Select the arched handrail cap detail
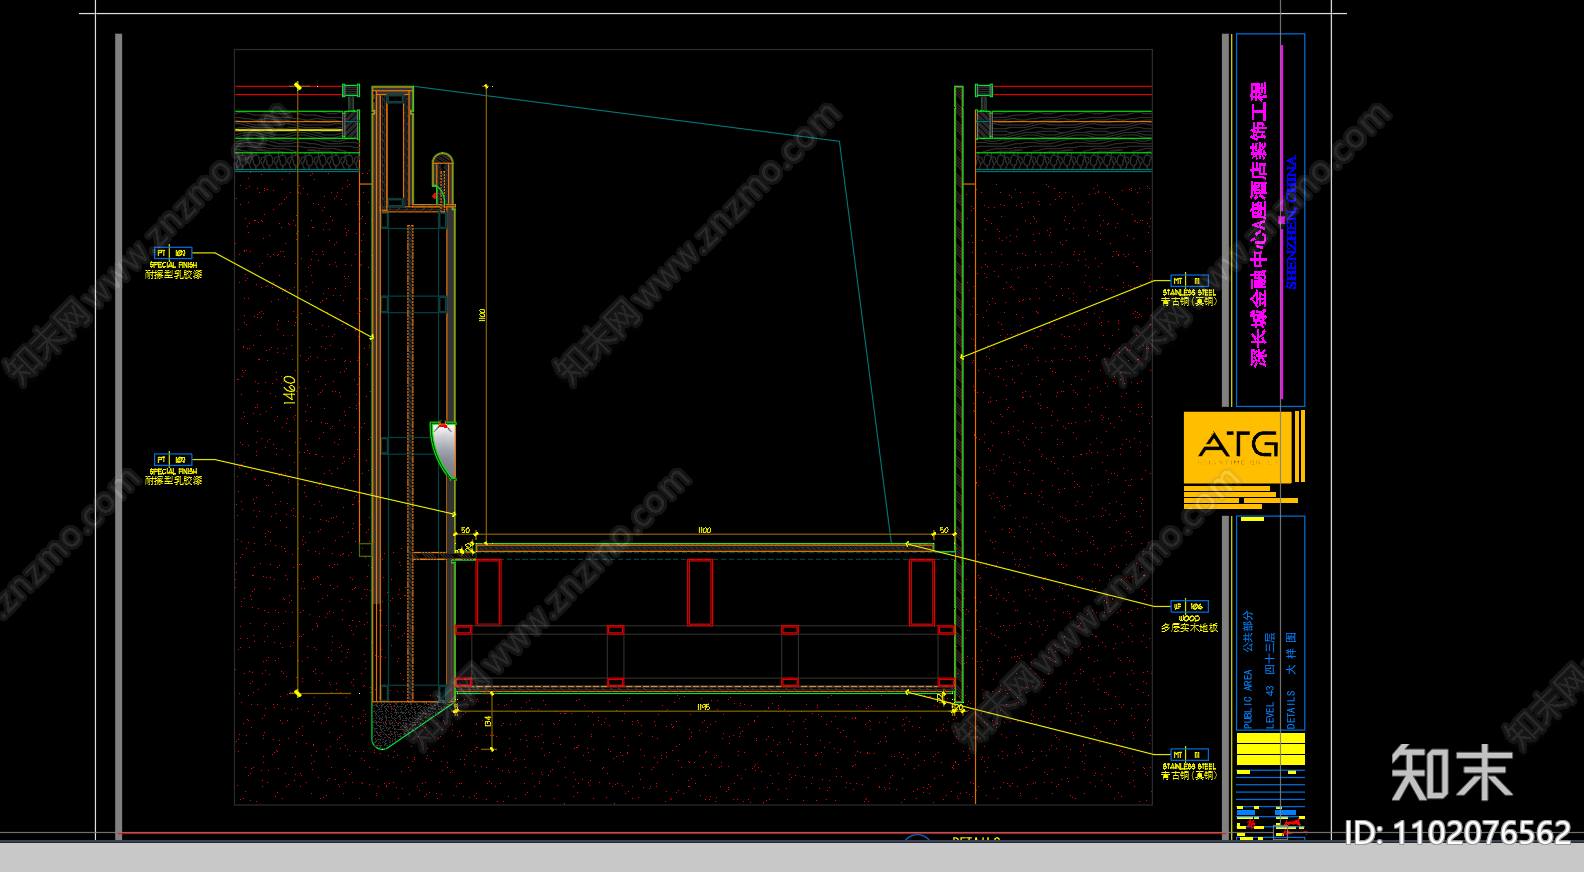The height and width of the screenshot is (872, 1584). tap(442, 178)
